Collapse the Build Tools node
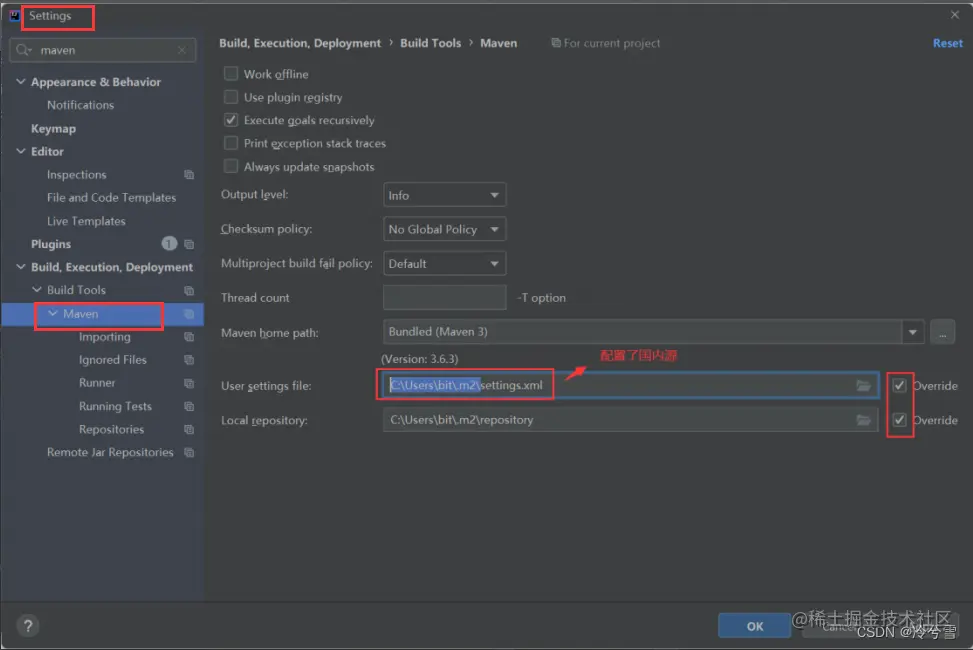The height and width of the screenshot is (650, 973). [37, 290]
